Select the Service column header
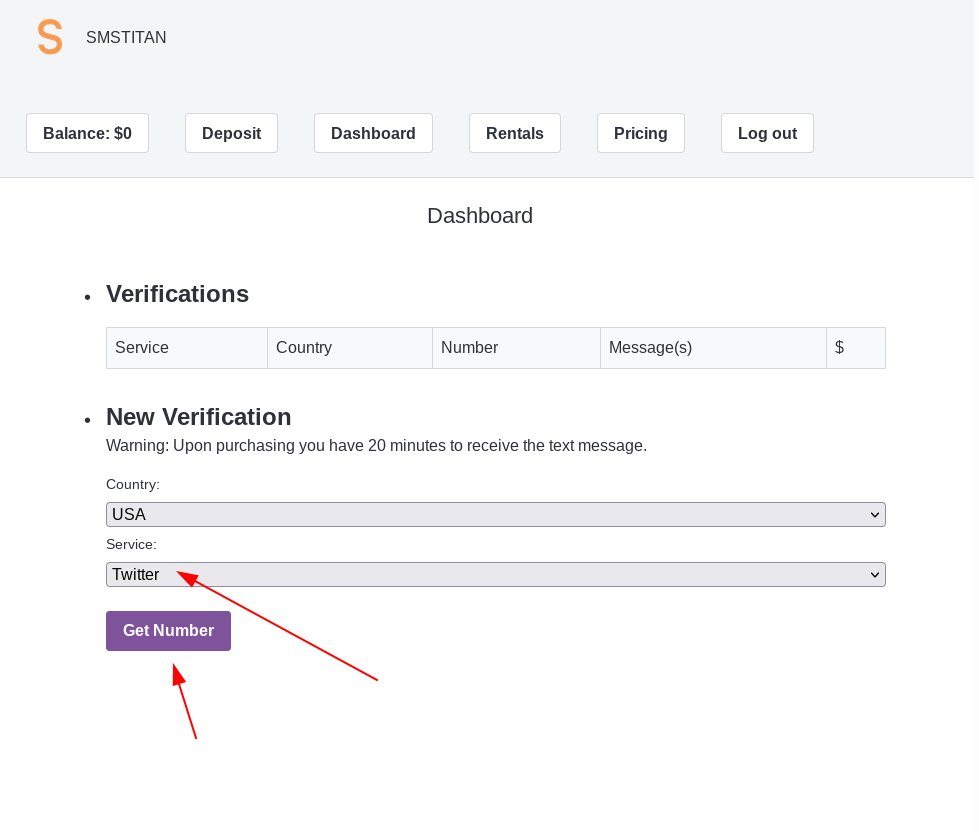The height and width of the screenshot is (832, 979). pyautogui.click(x=187, y=348)
